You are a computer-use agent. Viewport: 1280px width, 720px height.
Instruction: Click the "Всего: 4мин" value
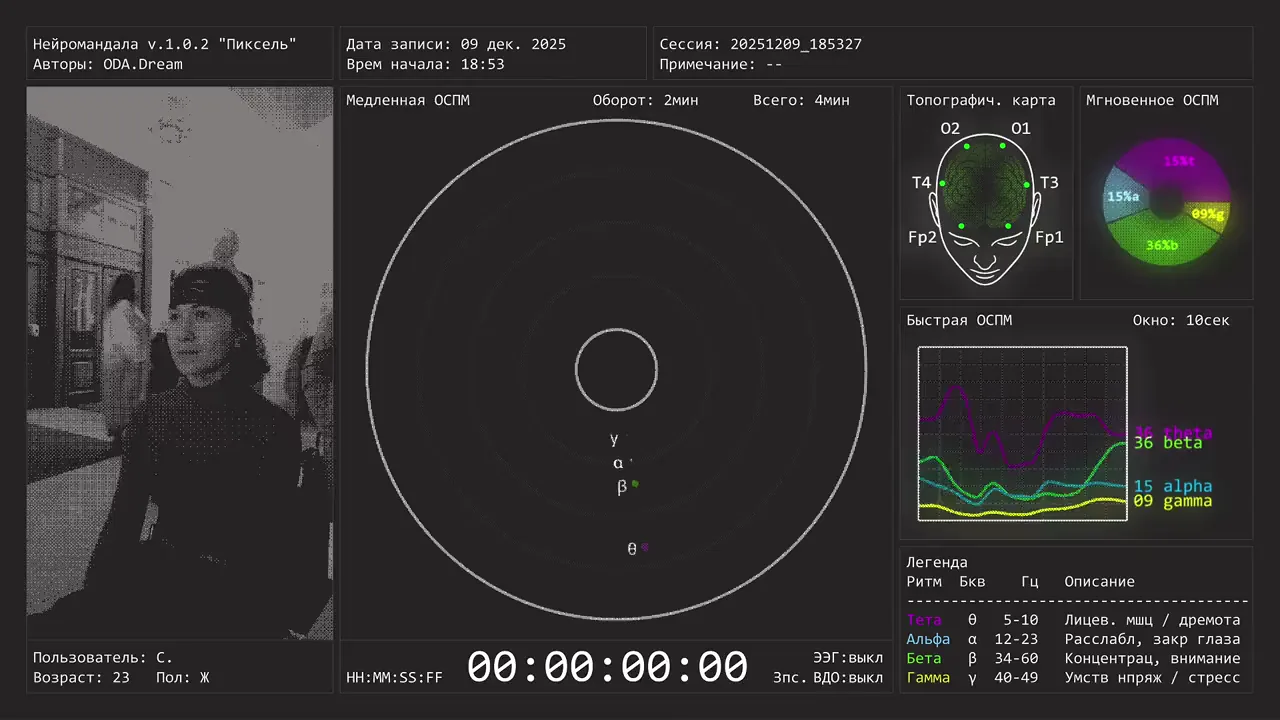pos(801,100)
